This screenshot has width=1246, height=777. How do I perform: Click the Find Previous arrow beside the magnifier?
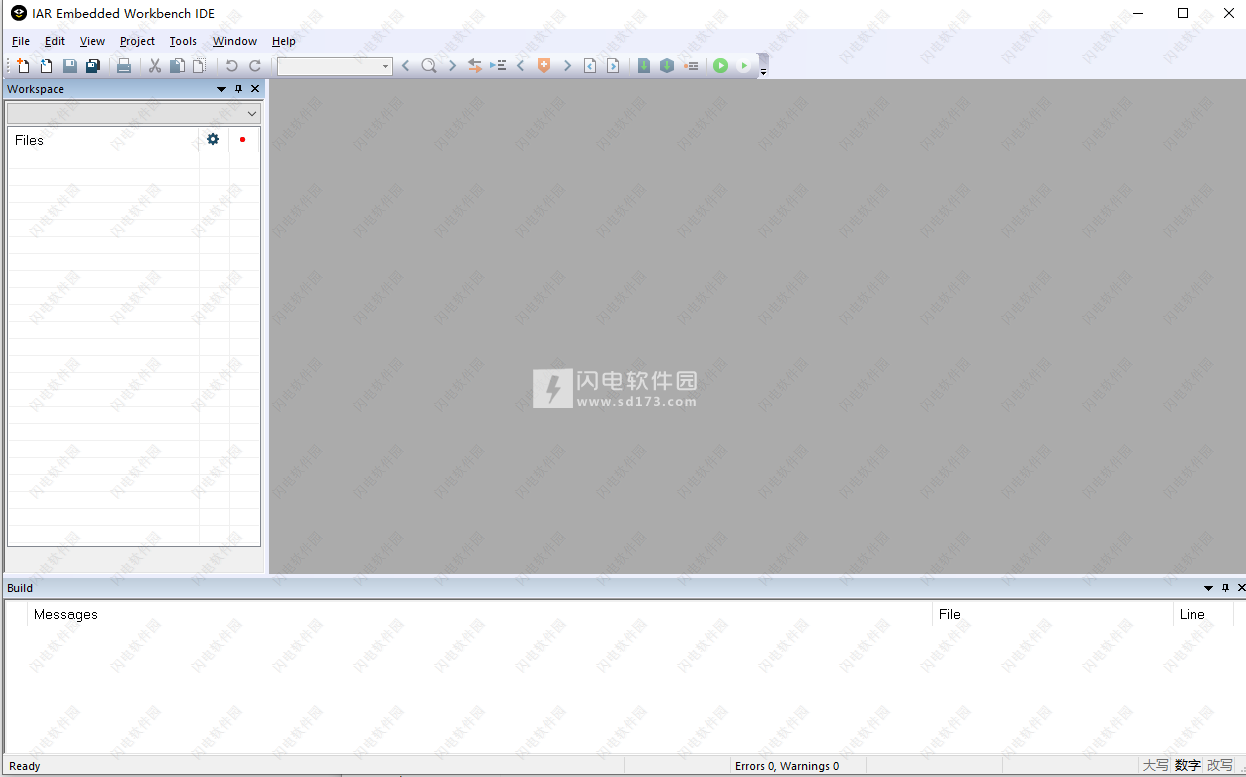(405, 66)
